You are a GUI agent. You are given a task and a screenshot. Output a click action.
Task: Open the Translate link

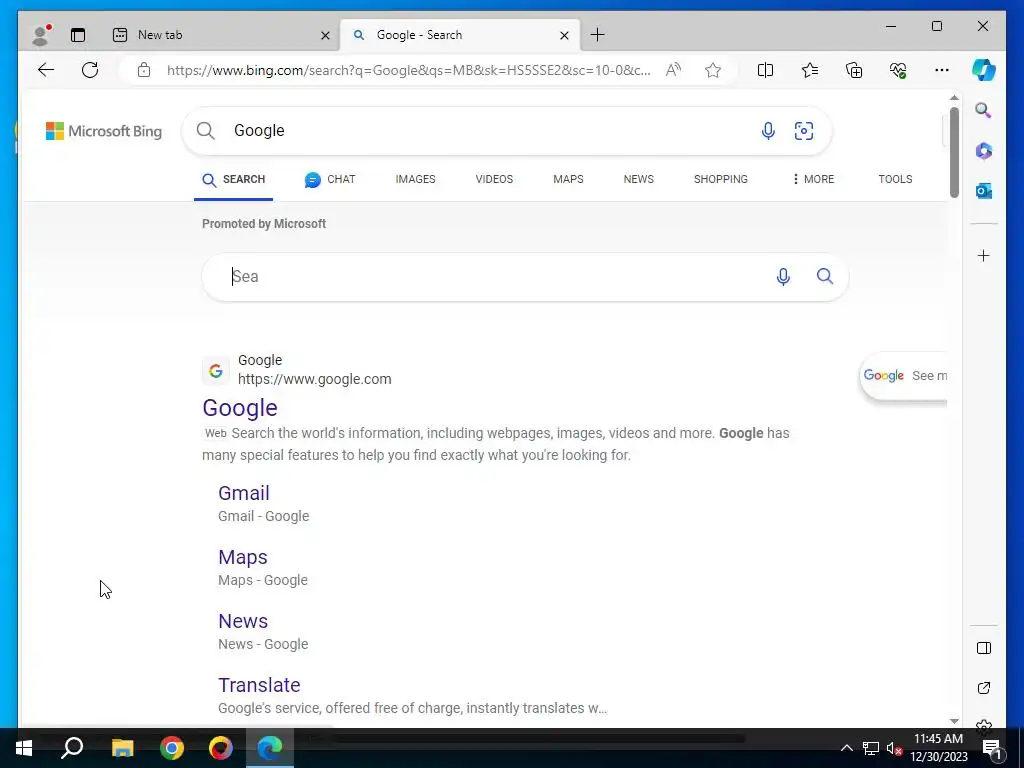tap(259, 685)
